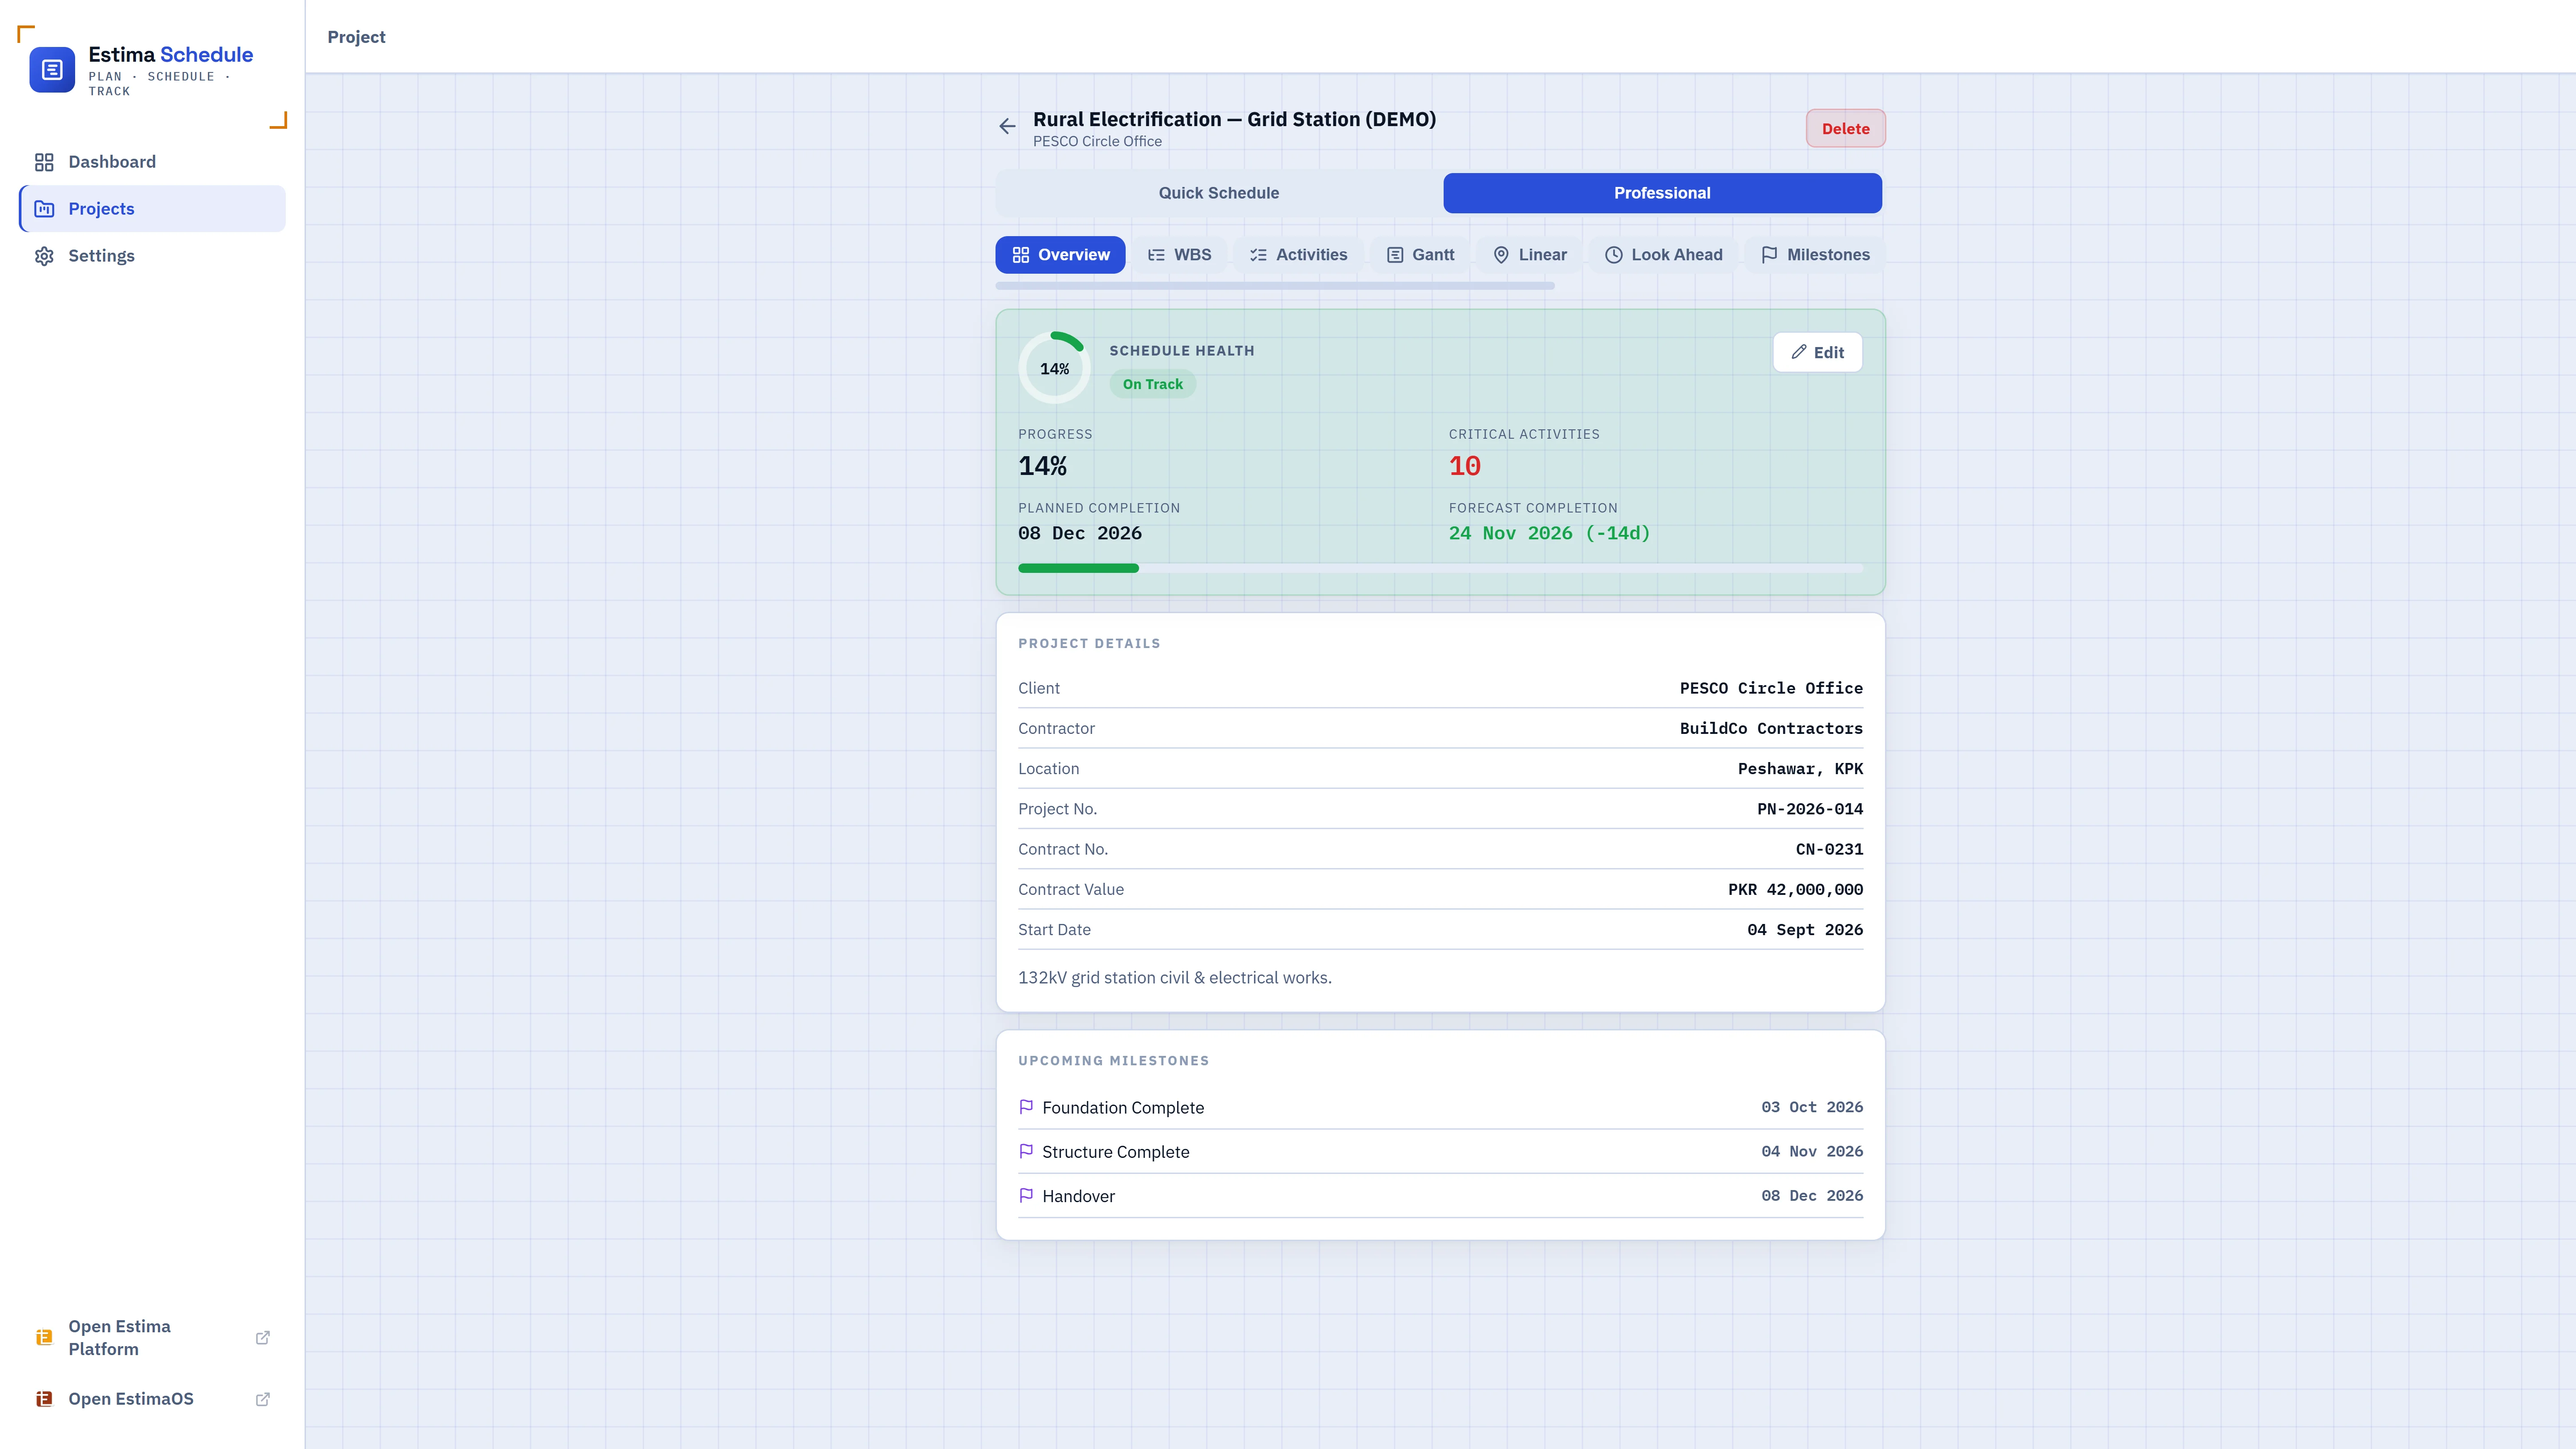The image size is (2576, 1449).
Task: Open Dashboard in the sidebar
Action: [x=152, y=162]
